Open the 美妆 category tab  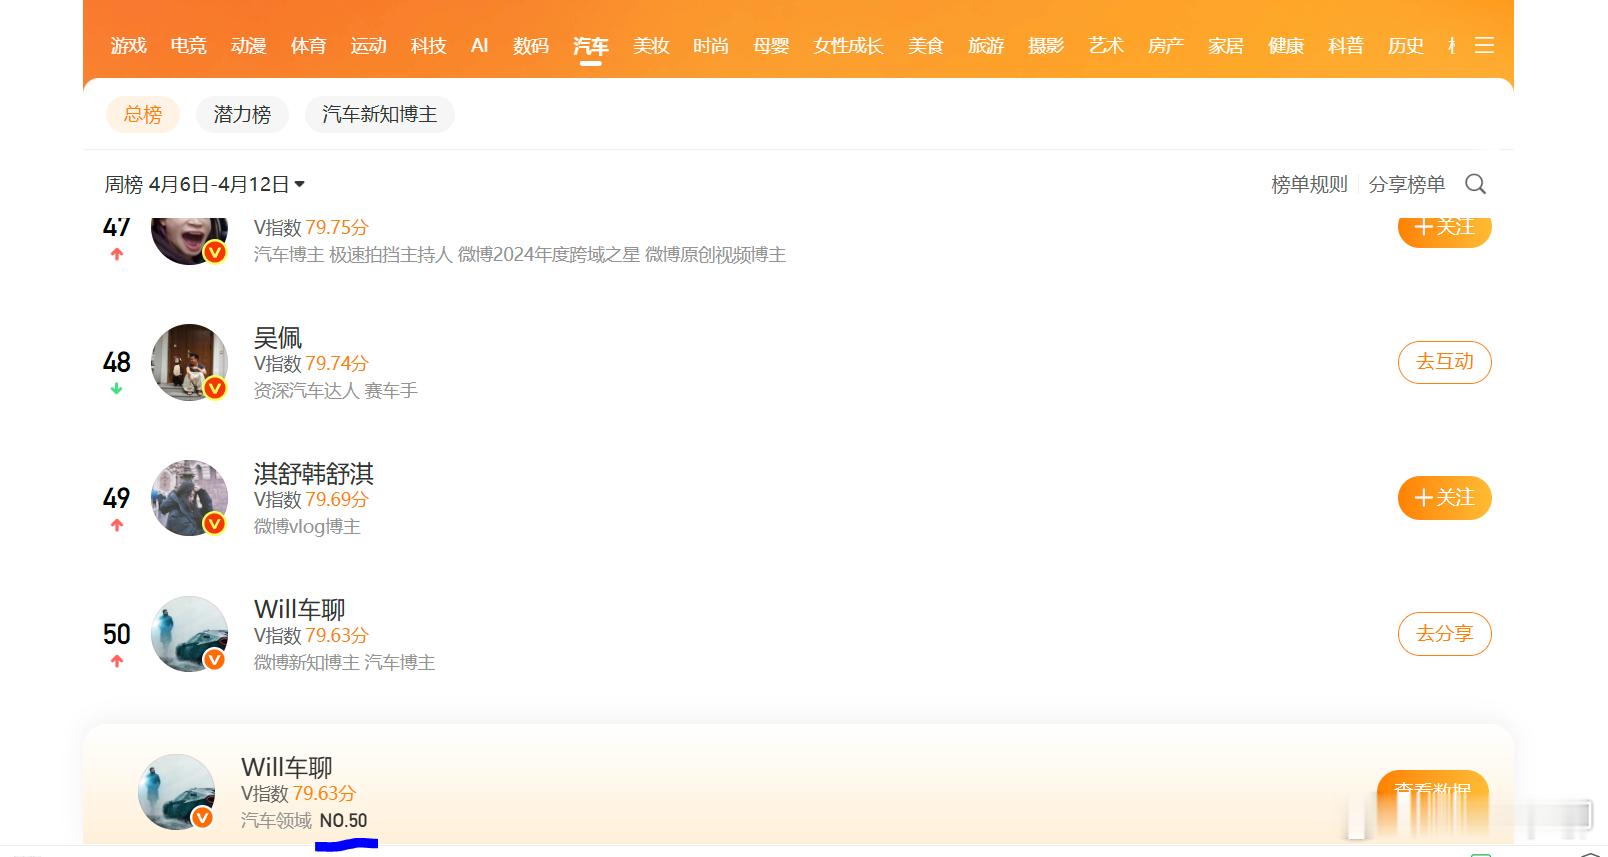(651, 46)
